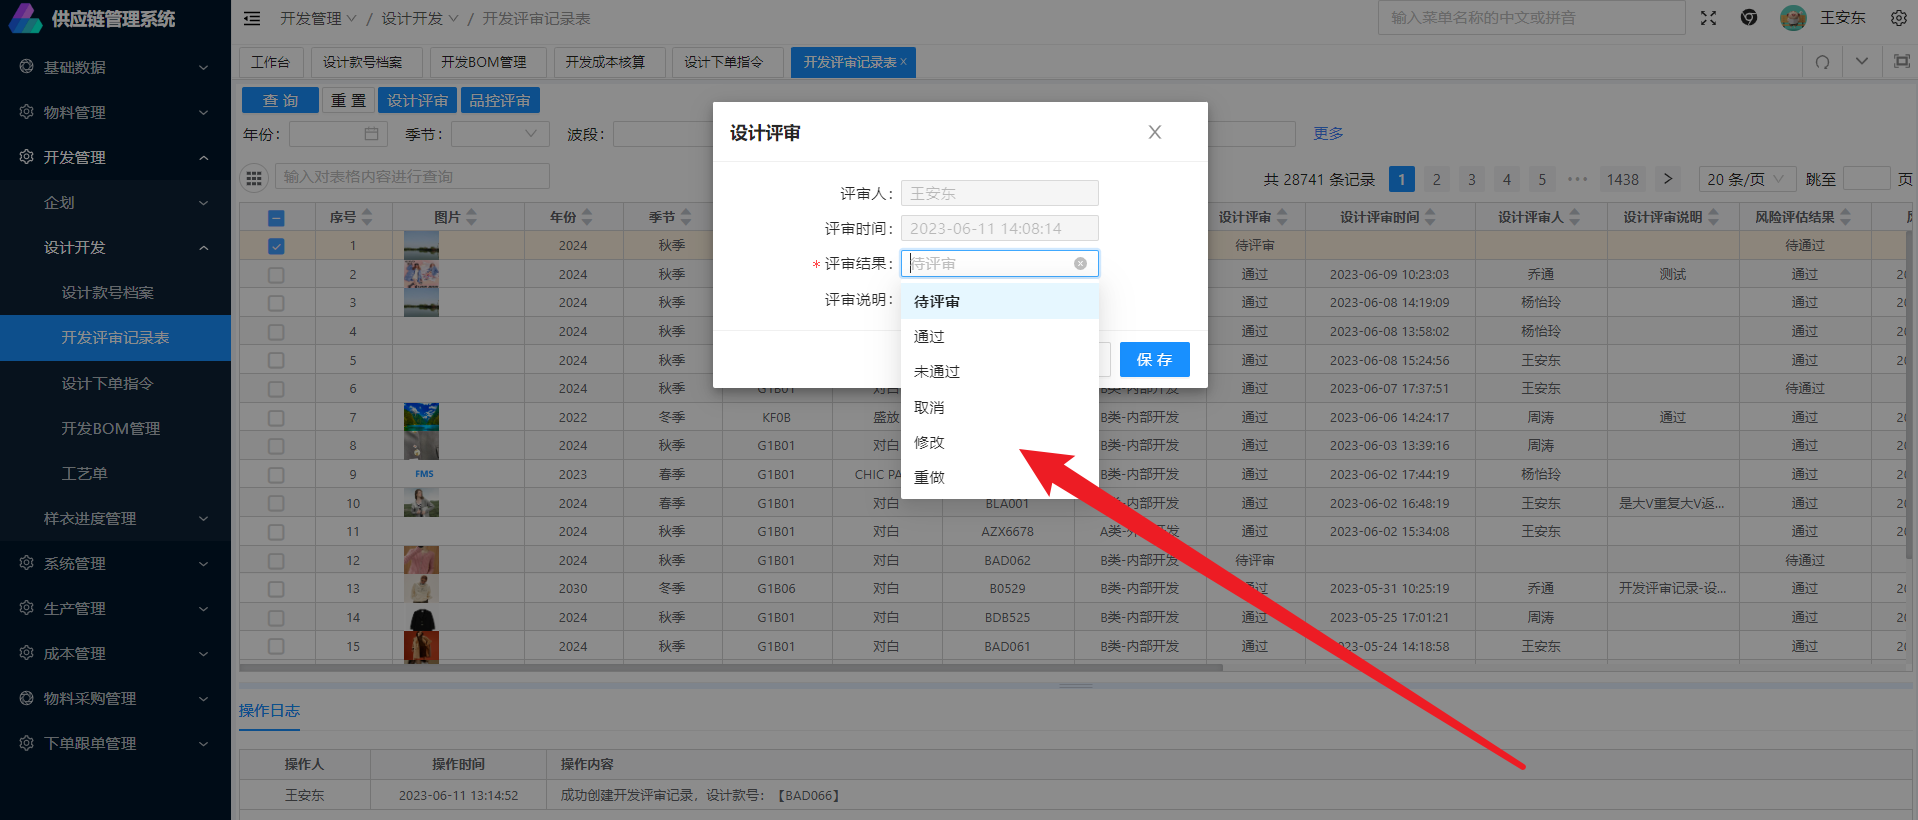Choose 未通过 option in dropdown
This screenshot has width=1918, height=820.
937,372
